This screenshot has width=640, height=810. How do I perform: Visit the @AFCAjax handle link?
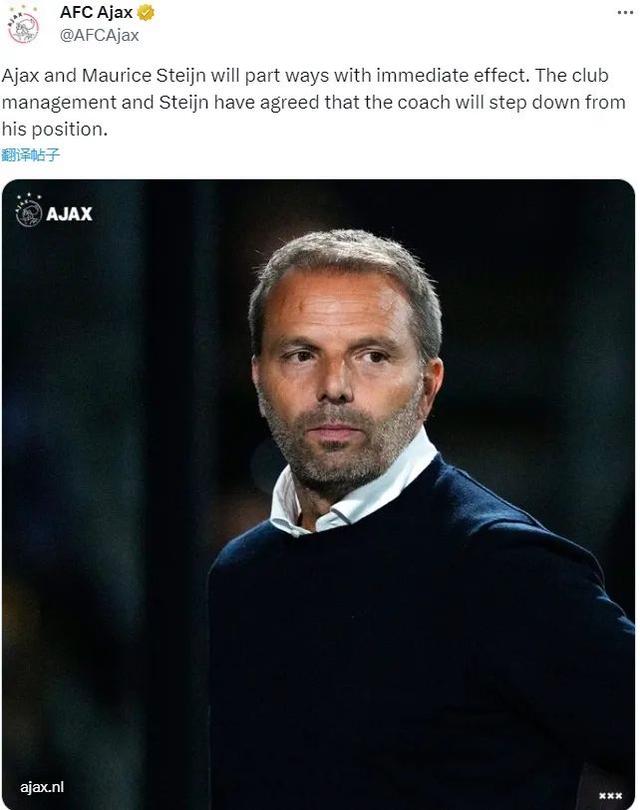pyautogui.click(x=99, y=35)
